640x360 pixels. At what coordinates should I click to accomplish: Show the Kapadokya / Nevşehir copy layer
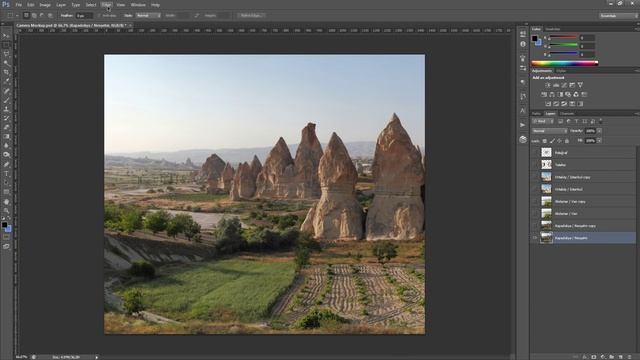(x=535, y=225)
